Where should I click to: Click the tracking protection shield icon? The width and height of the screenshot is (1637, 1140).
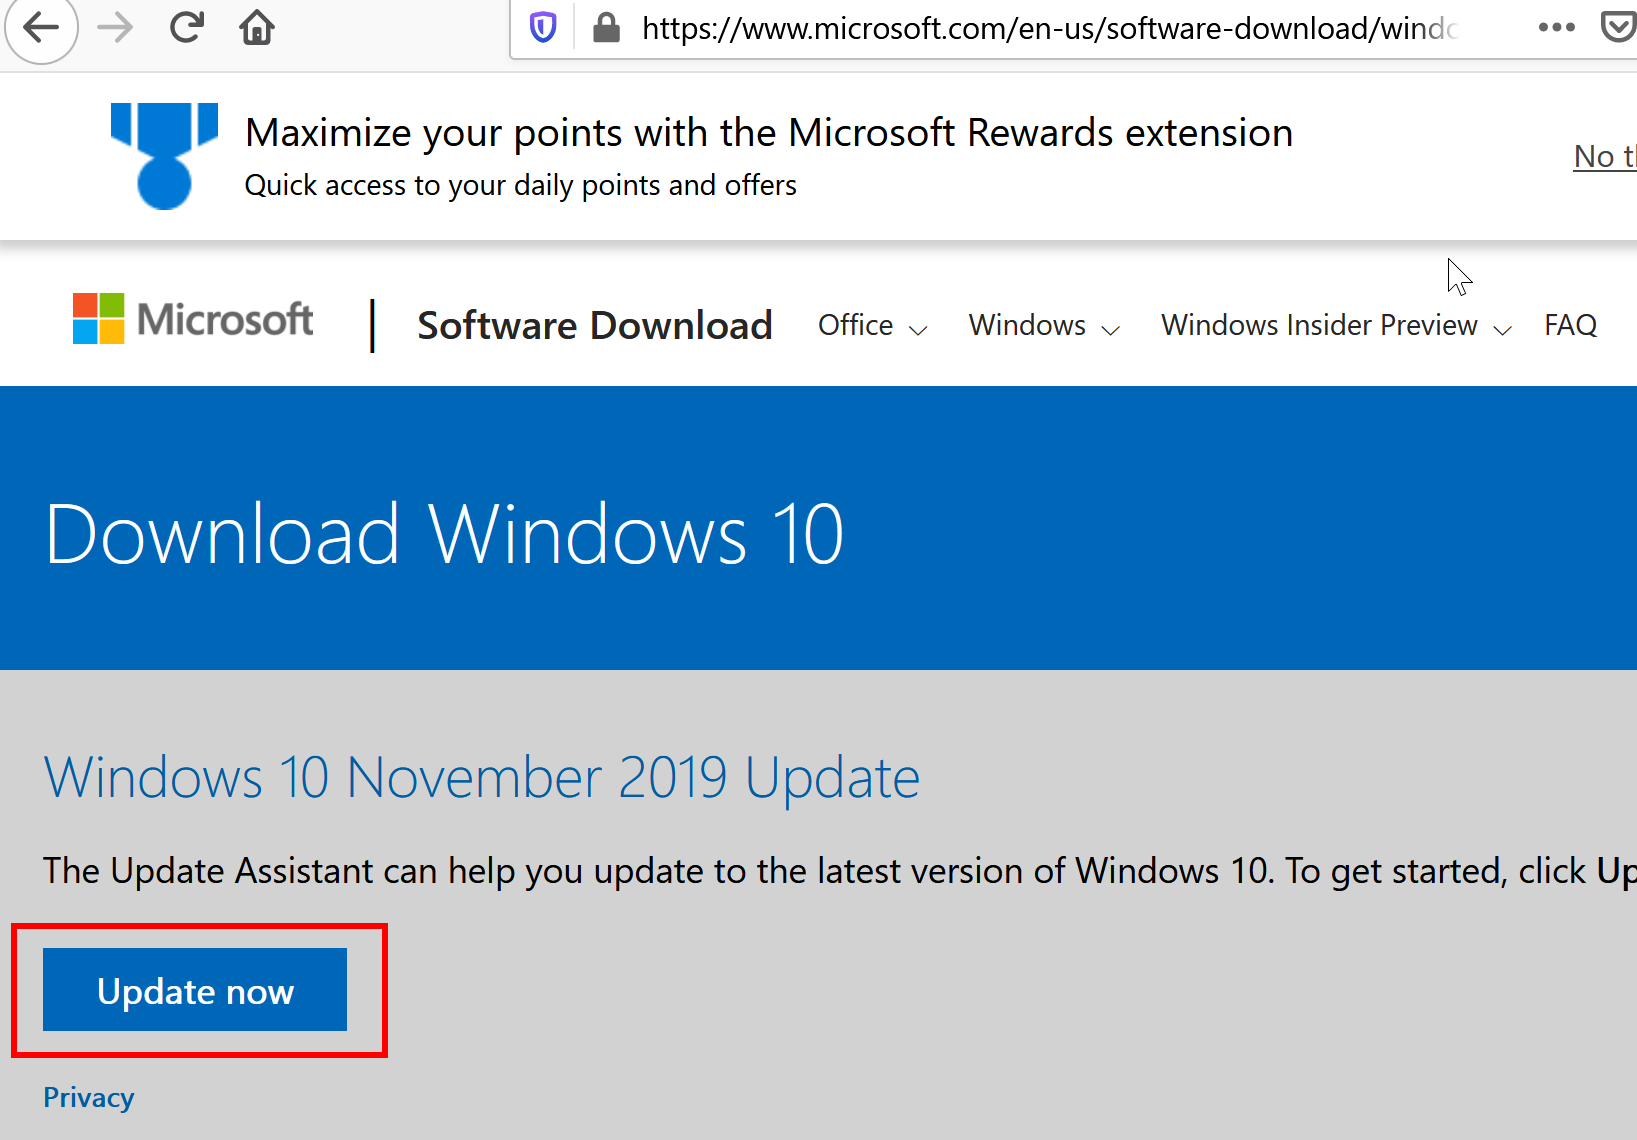pos(543,28)
